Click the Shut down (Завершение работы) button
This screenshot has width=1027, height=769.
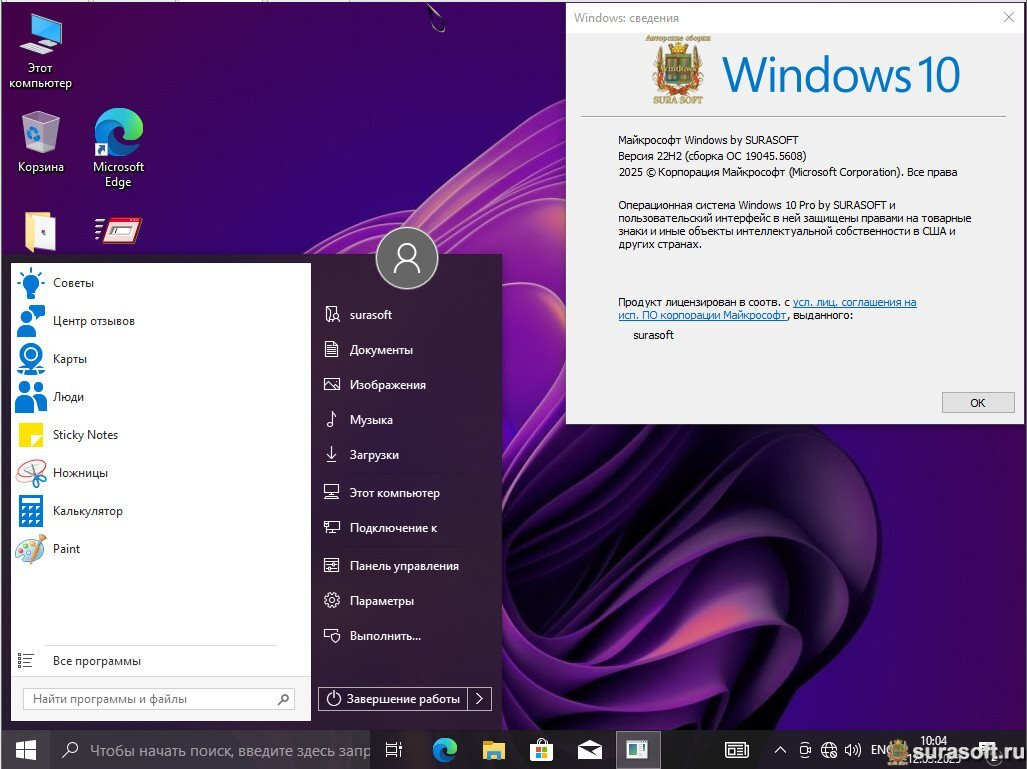click(x=393, y=699)
